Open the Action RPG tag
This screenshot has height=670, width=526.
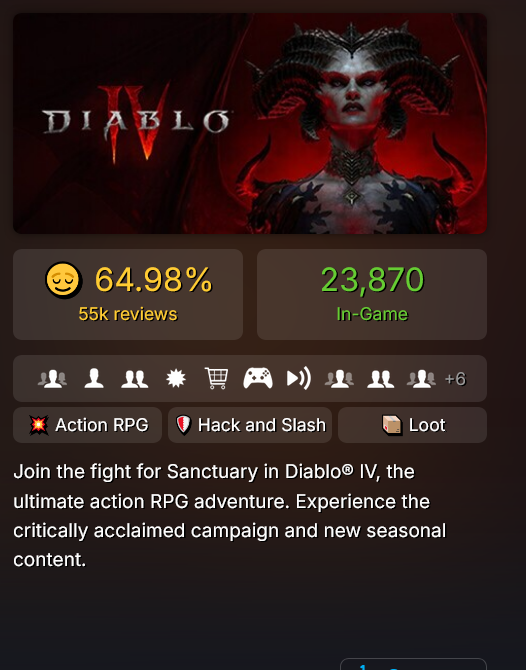pyautogui.click(x=88, y=425)
